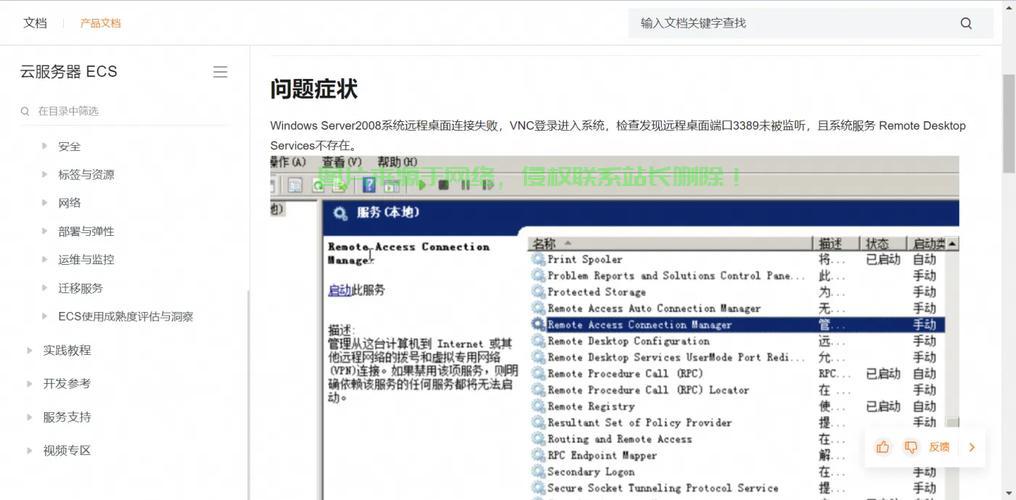Toggle the ECS sidebar hamburger menu
1016x500 pixels.
coord(220,72)
